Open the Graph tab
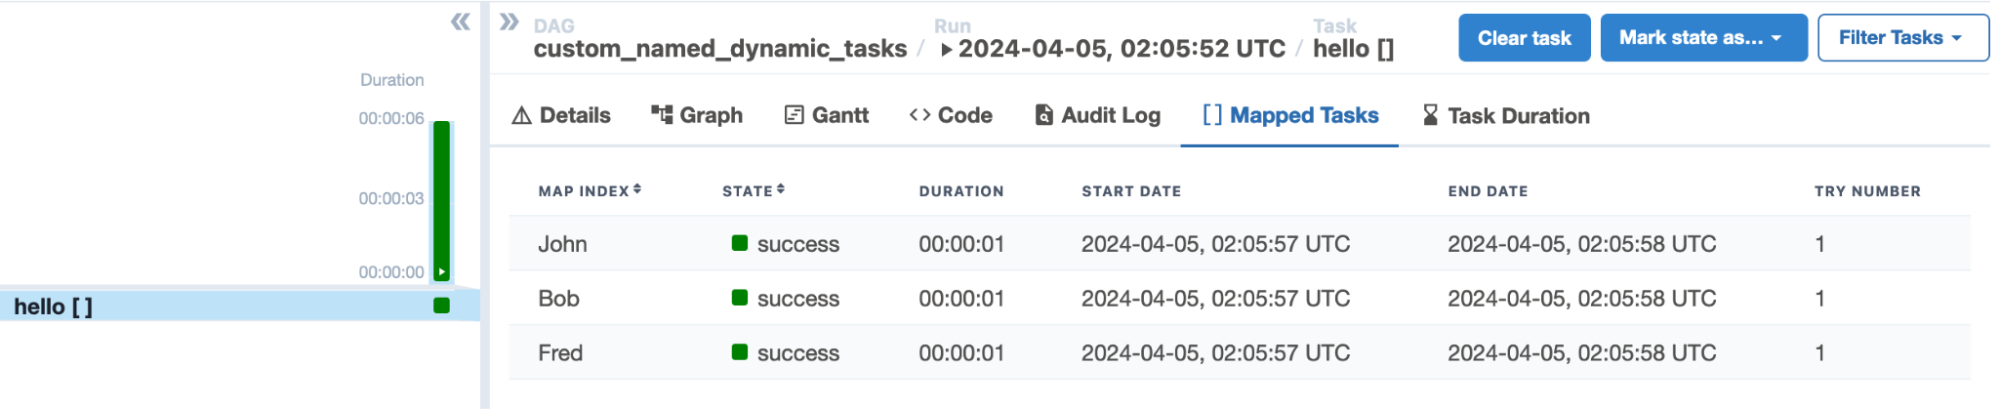Viewport: 1999px width, 409px height. pyautogui.click(x=697, y=116)
